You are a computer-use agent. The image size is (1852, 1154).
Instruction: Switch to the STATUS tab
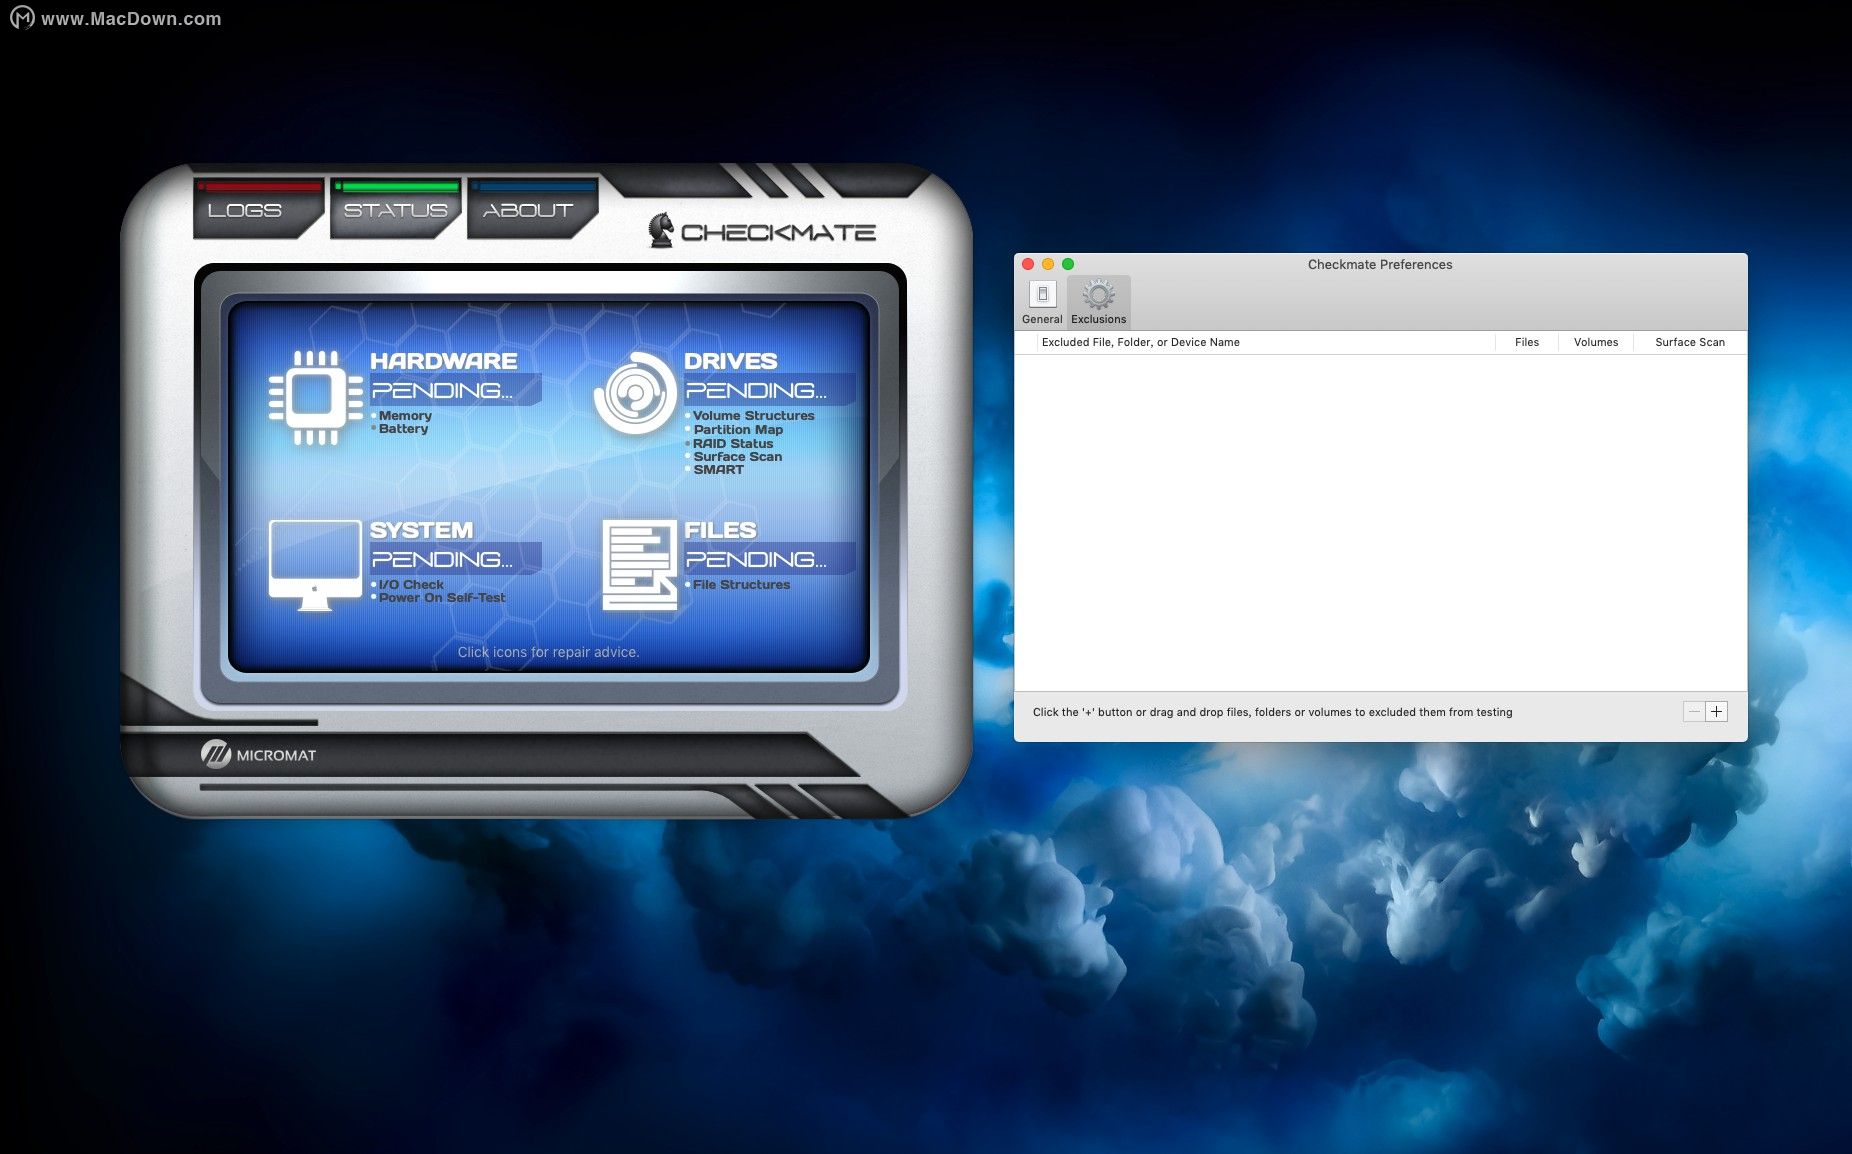coord(395,210)
